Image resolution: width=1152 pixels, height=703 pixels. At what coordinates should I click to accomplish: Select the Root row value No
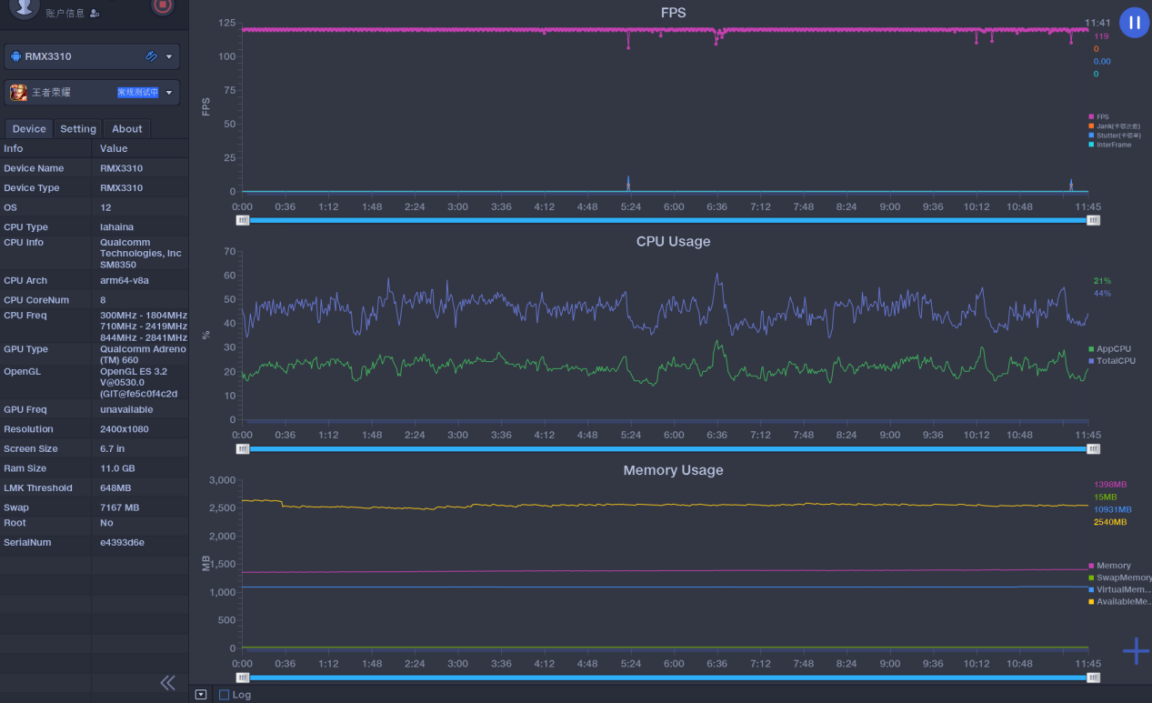tap(107, 523)
